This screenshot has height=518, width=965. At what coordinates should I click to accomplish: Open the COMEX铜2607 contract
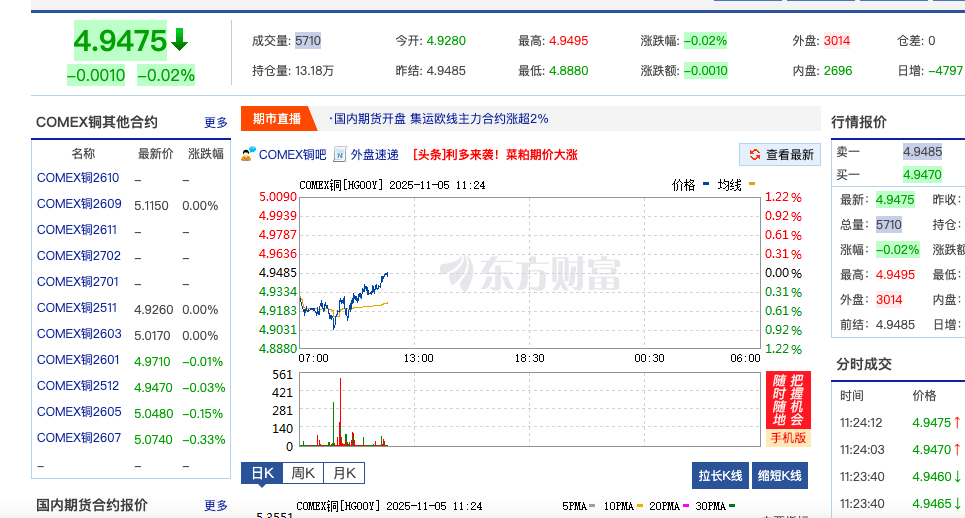[79, 437]
